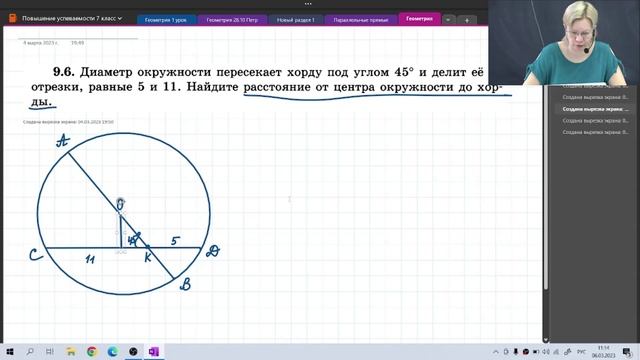Screen dimensions: 640x360
Task: Expand the "Повышение успеваемости 7 класс" notebook dropdown
Action: 72,18
